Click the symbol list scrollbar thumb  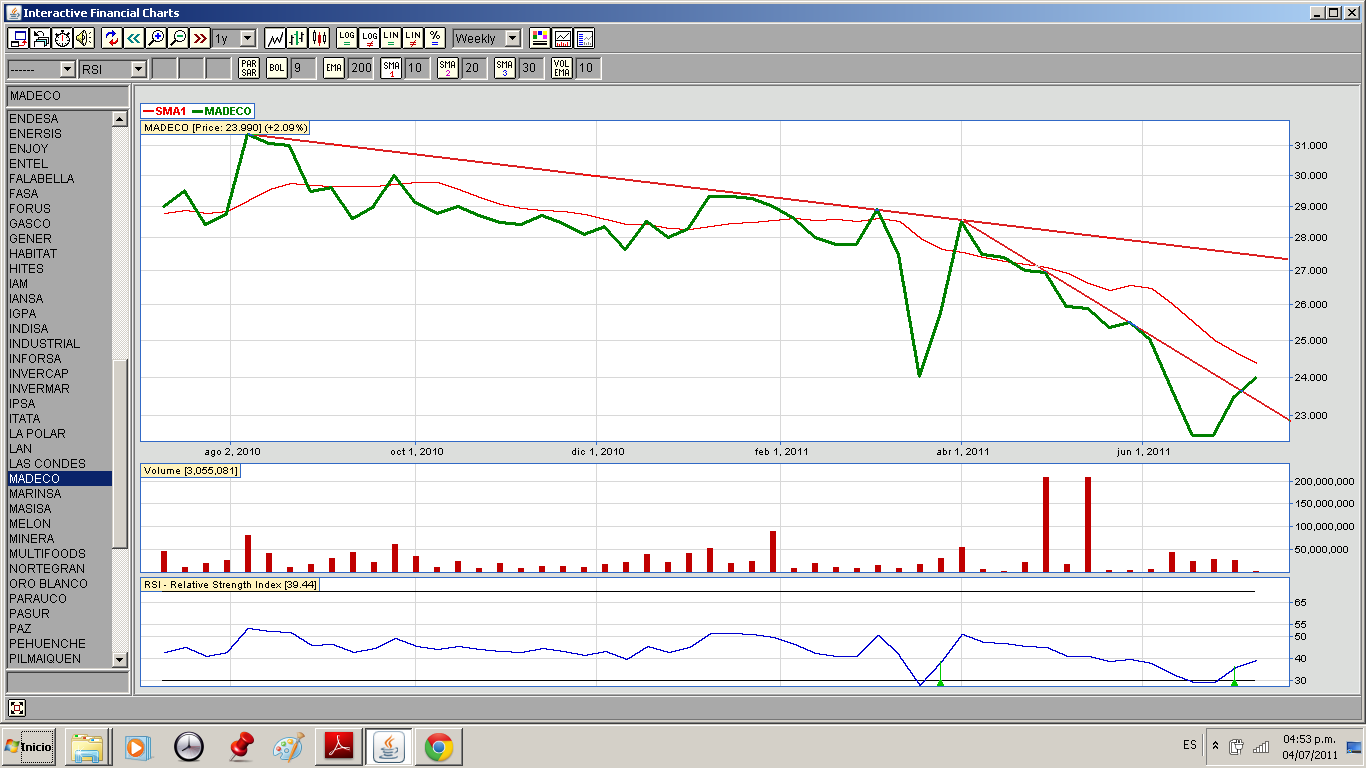[x=120, y=454]
